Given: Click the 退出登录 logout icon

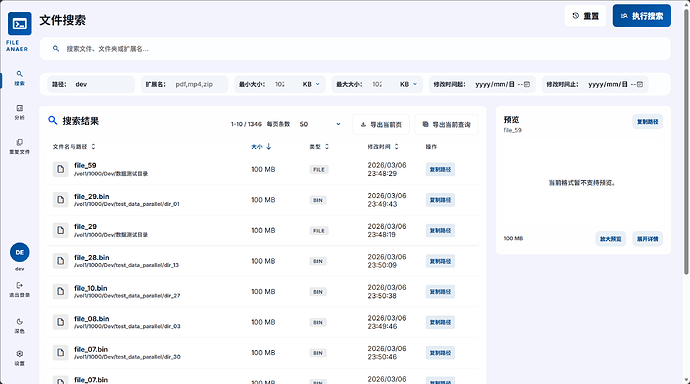Looking at the screenshot, I should click(x=19, y=285).
